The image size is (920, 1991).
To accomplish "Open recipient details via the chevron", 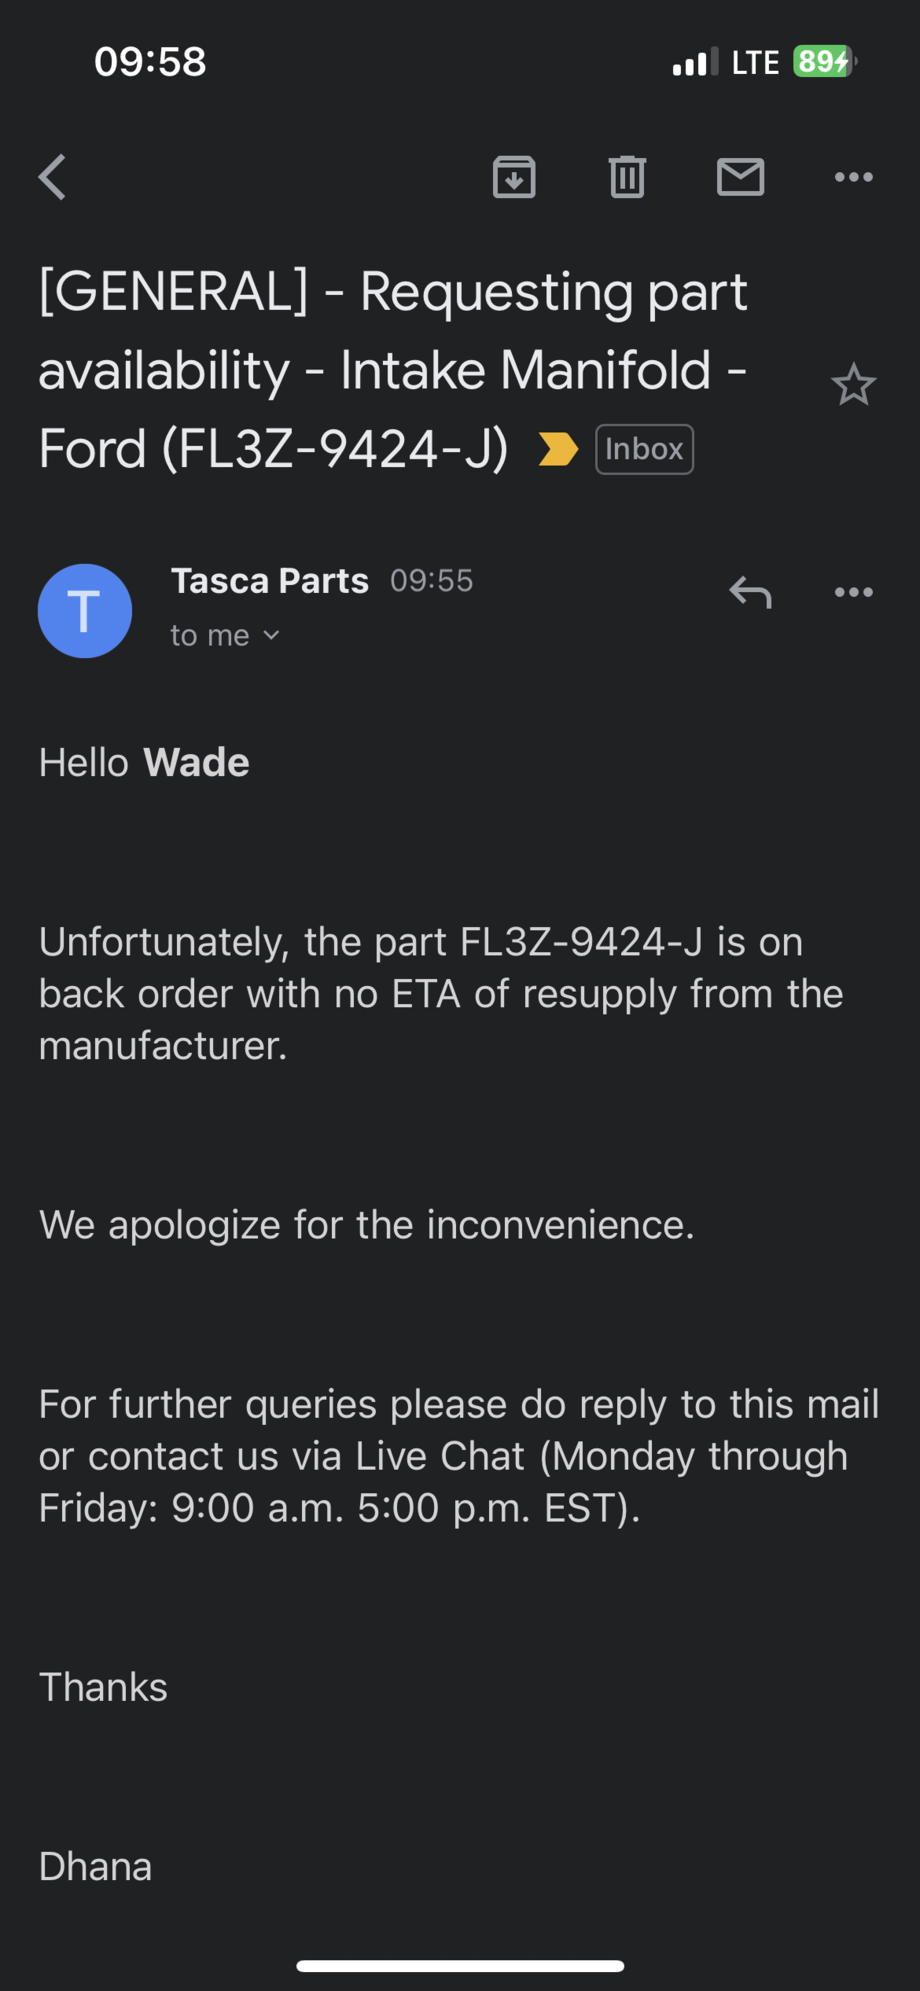I will tap(270, 634).
